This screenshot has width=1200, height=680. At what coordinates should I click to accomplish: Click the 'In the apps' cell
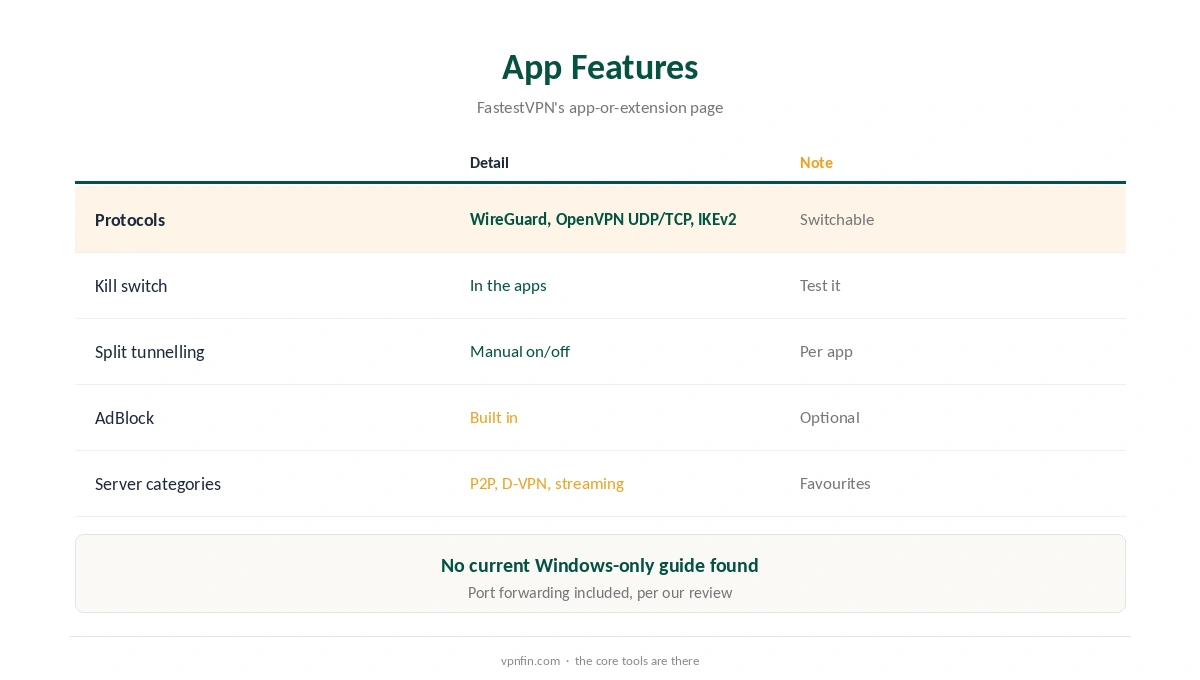508,285
